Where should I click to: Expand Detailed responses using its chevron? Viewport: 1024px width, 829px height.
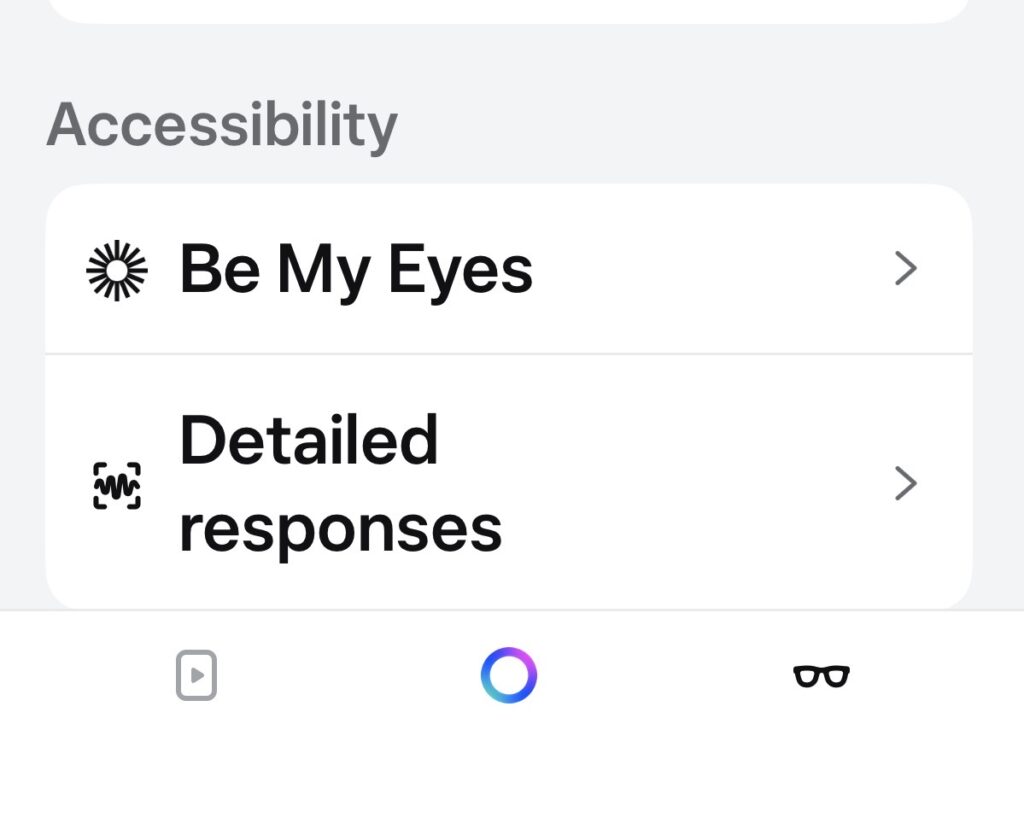pos(905,484)
